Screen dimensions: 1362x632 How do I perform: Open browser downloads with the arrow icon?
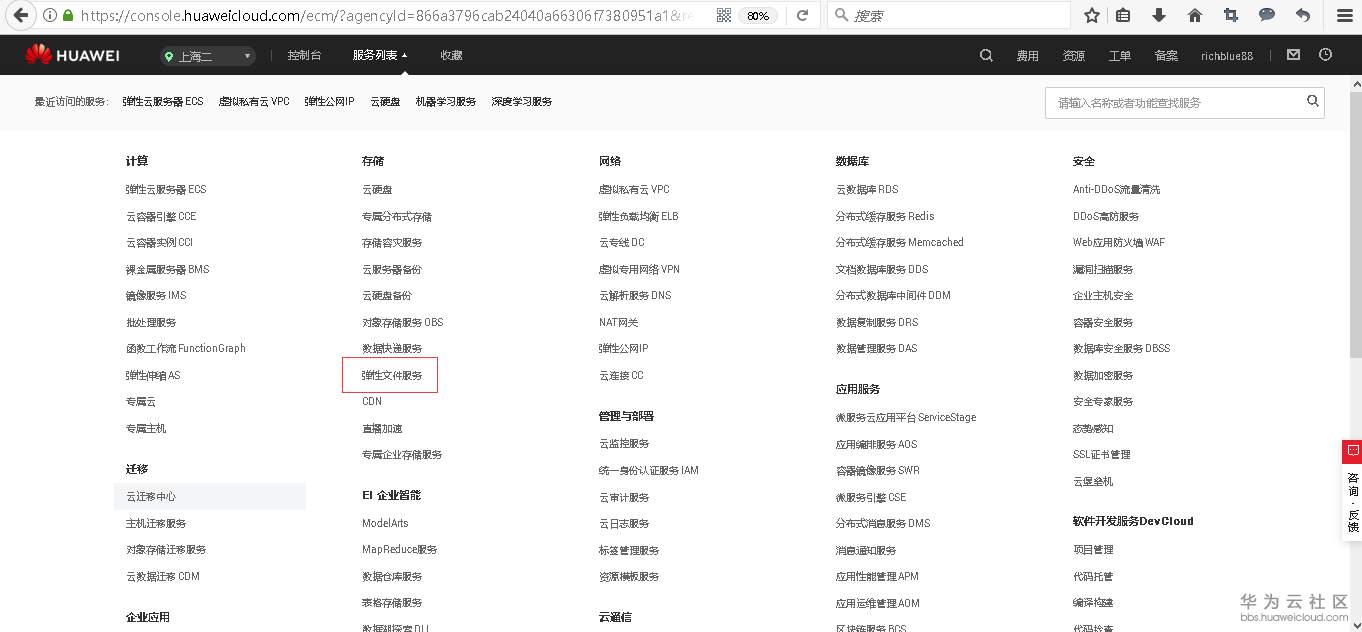(1159, 15)
